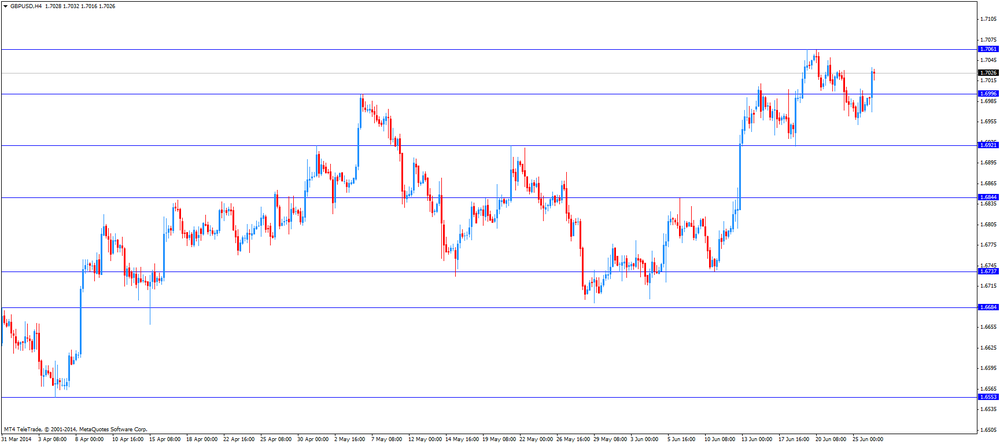The height and width of the screenshot is (444, 1000).
Task: Select the 1.6553 horizontal line price label
Action: [987, 397]
